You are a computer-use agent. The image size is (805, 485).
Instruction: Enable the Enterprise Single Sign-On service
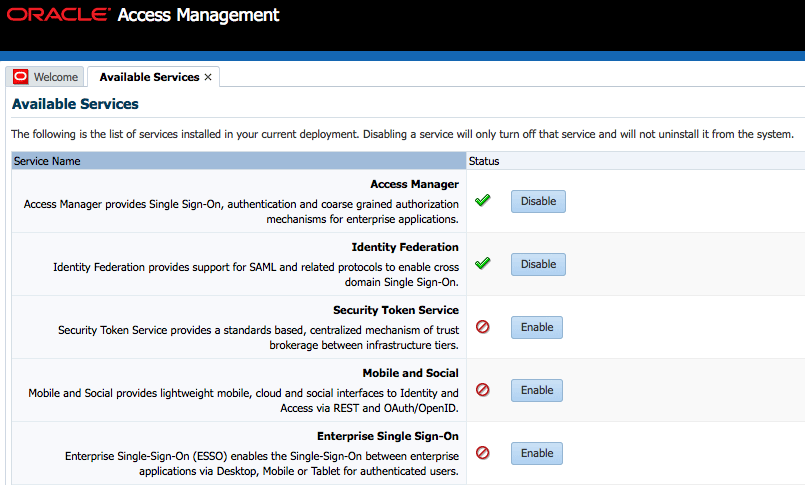point(536,454)
